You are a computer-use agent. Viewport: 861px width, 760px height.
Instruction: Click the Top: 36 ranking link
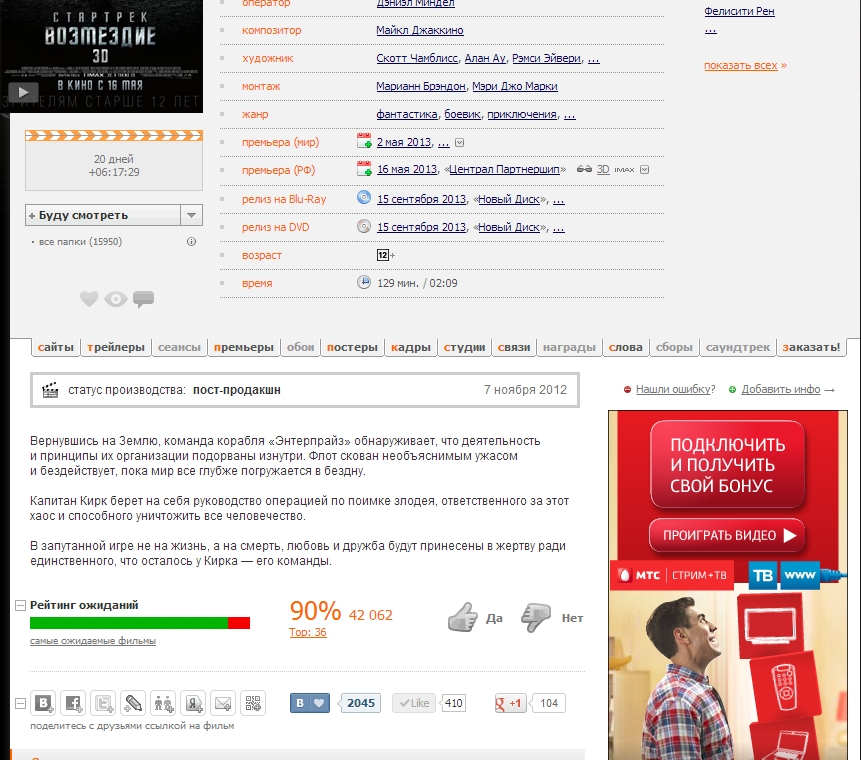(308, 632)
